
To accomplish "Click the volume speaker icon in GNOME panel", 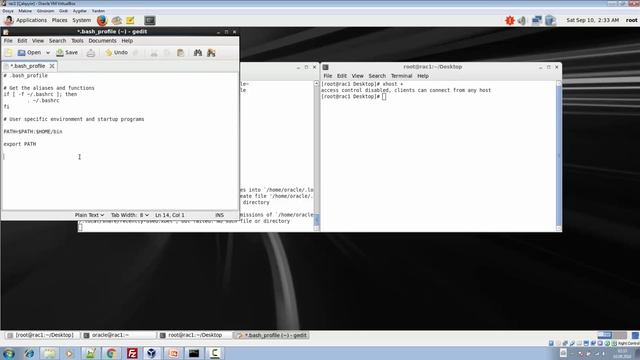I will coord(522,20).
